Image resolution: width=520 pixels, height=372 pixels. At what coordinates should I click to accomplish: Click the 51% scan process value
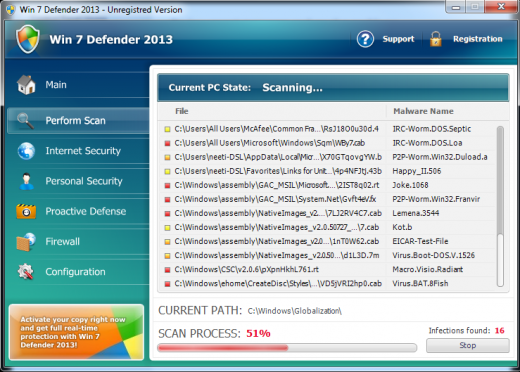(258, 333)
